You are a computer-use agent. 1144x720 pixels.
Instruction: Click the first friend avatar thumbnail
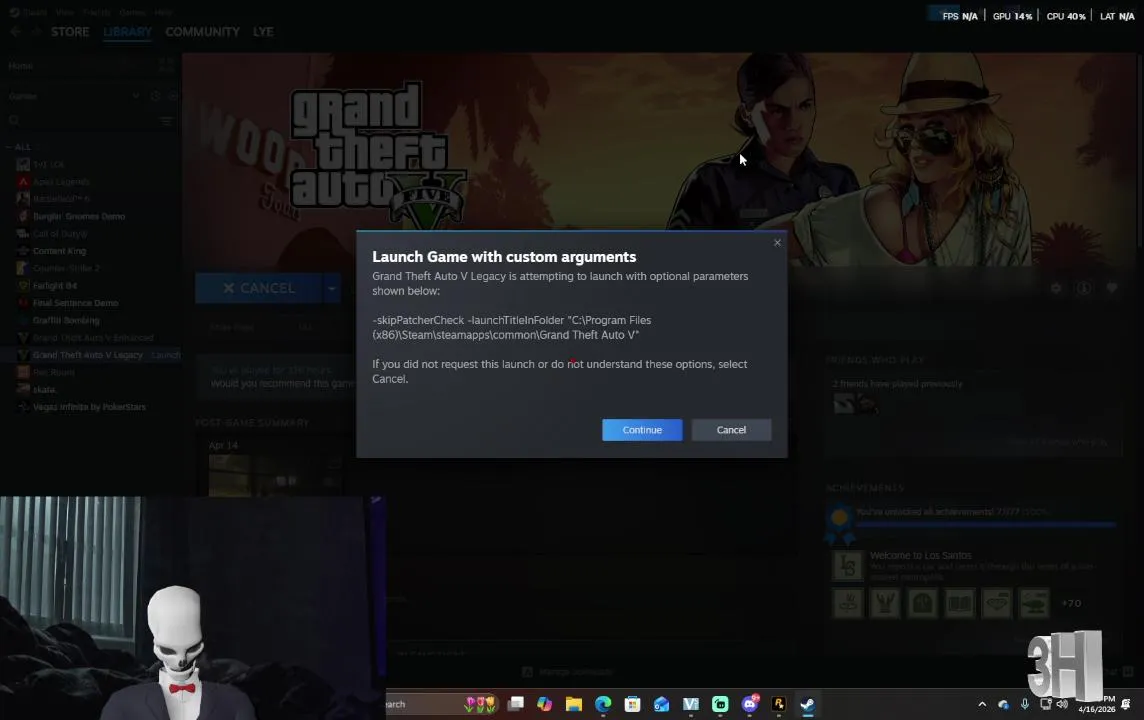(843, 403)
